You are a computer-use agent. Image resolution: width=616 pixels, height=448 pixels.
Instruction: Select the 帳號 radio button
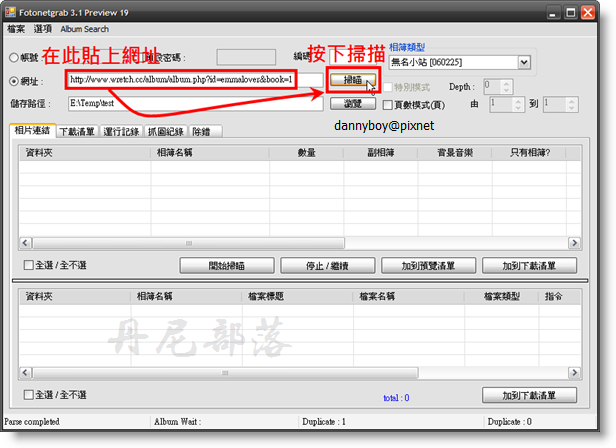(x=14, y=57)
